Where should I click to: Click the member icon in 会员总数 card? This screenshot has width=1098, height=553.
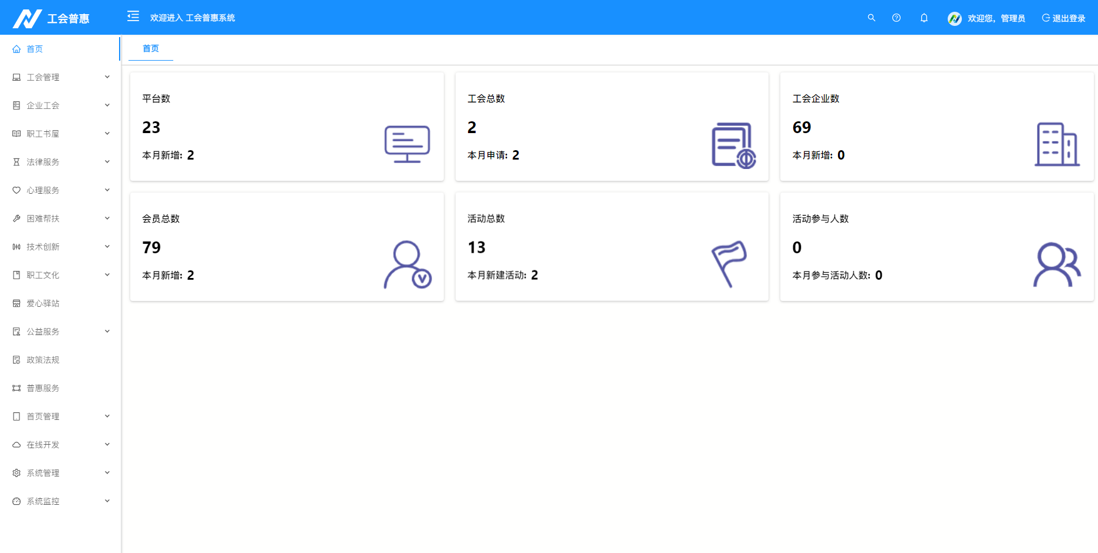click(407, 265)
